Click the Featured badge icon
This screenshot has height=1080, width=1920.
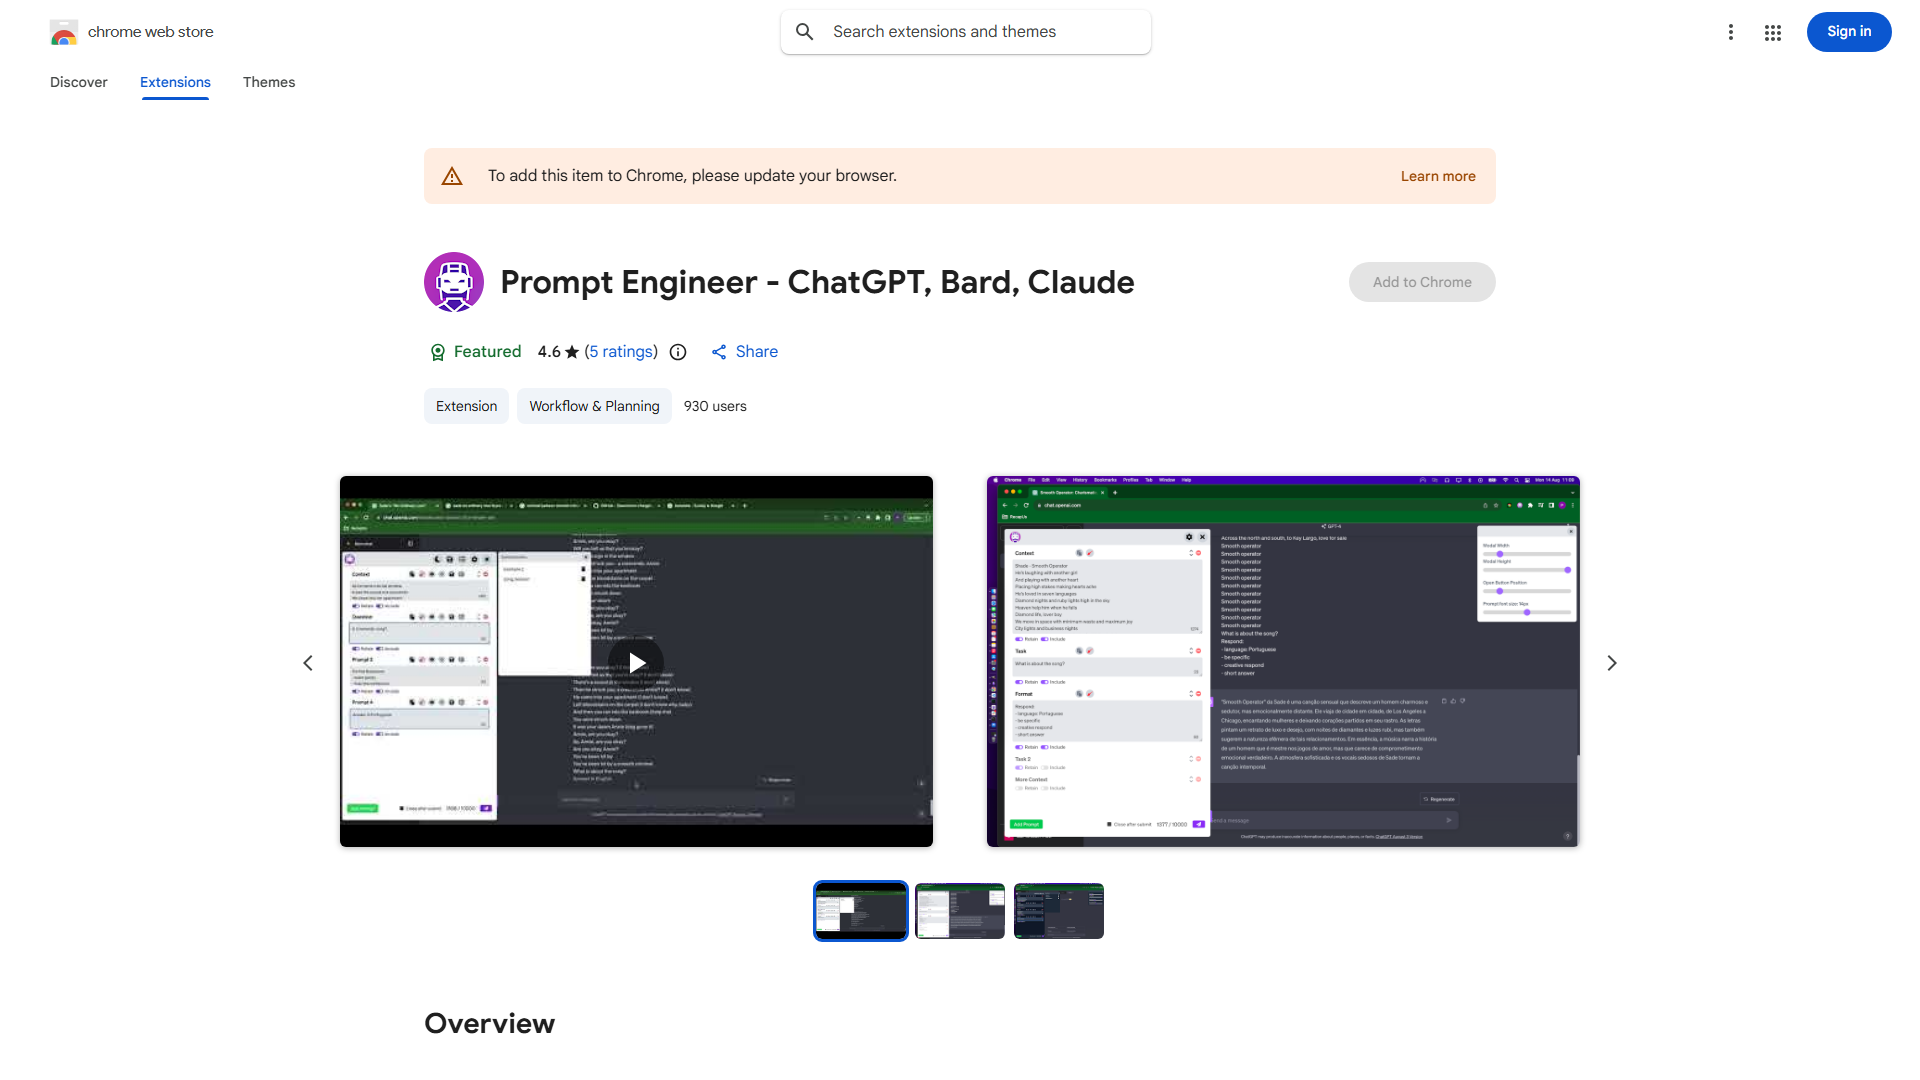click(x=438, y=352)
